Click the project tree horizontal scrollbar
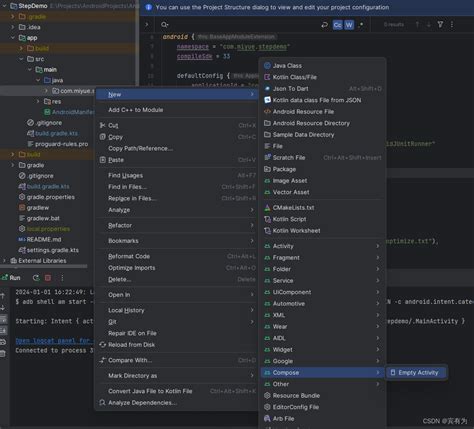The image size is (474, 429). pyautogui.click(x=44, y=266)
